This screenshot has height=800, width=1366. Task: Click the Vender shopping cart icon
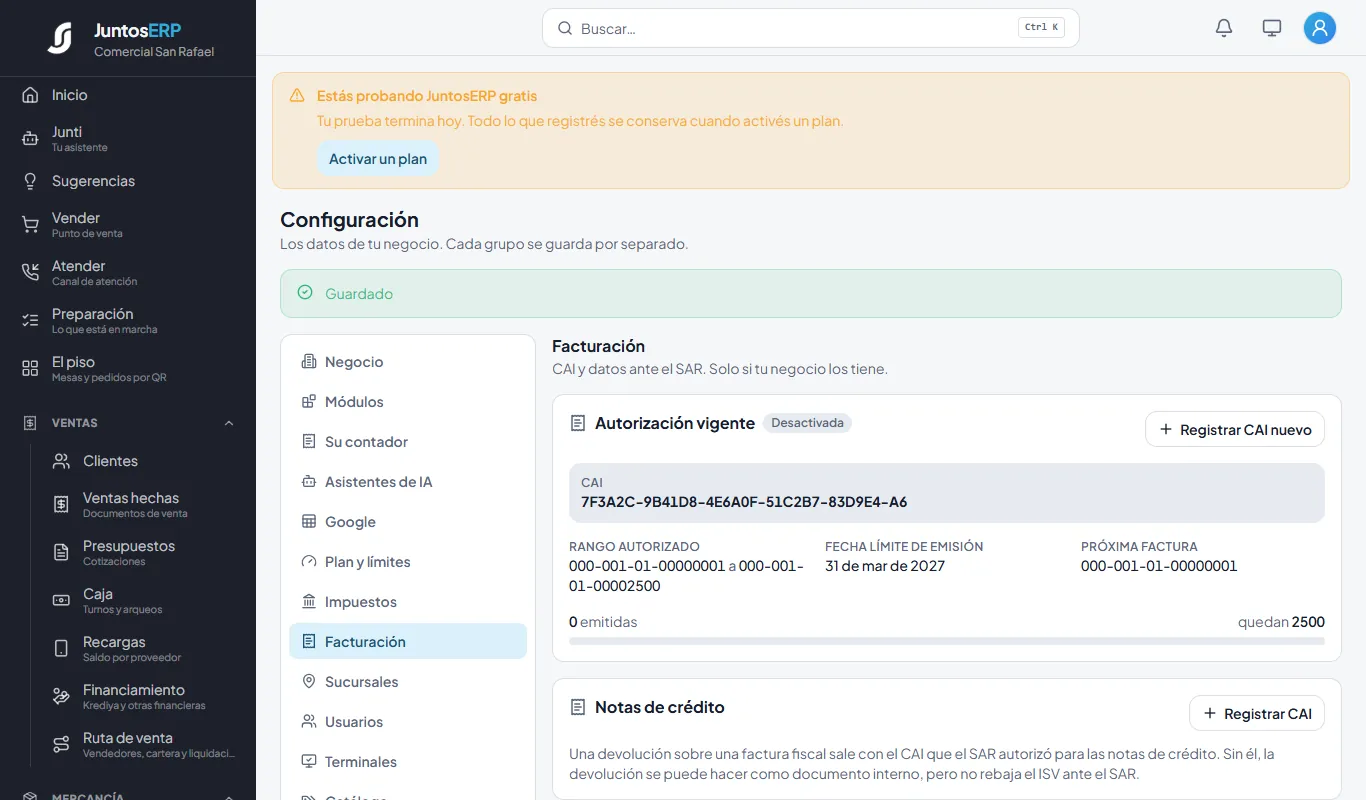[x=30, y=225]
